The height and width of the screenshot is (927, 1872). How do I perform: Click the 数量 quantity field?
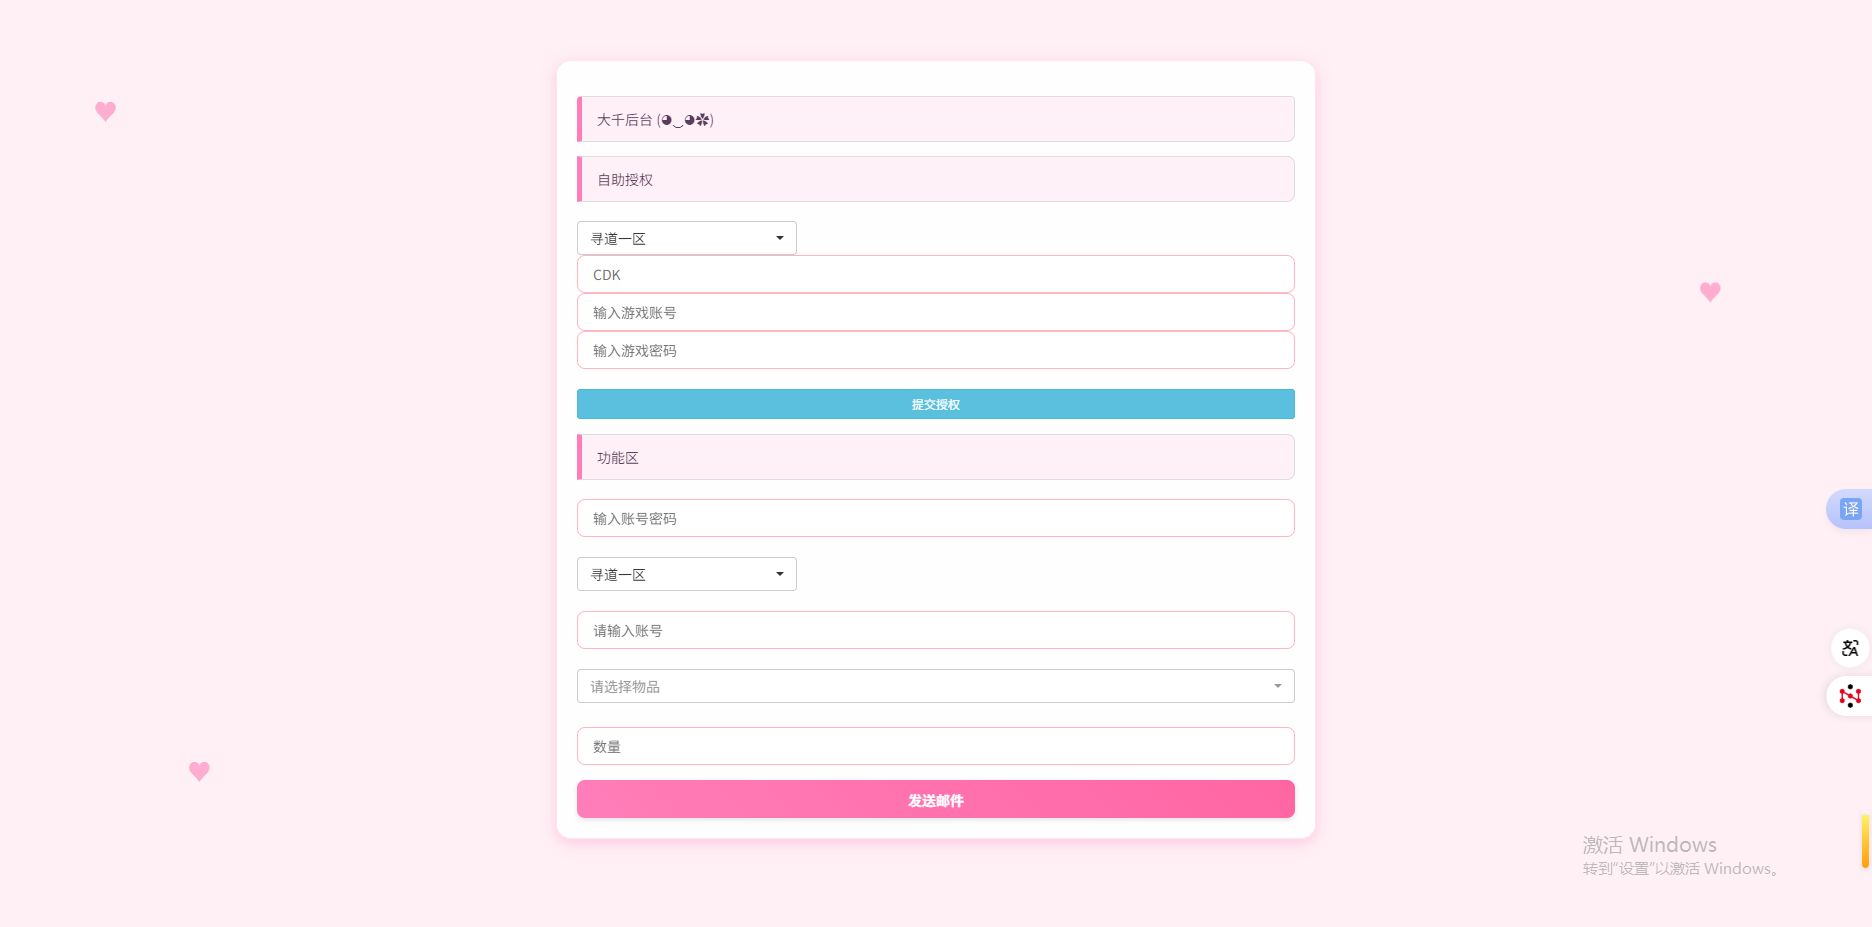(936, 746)
